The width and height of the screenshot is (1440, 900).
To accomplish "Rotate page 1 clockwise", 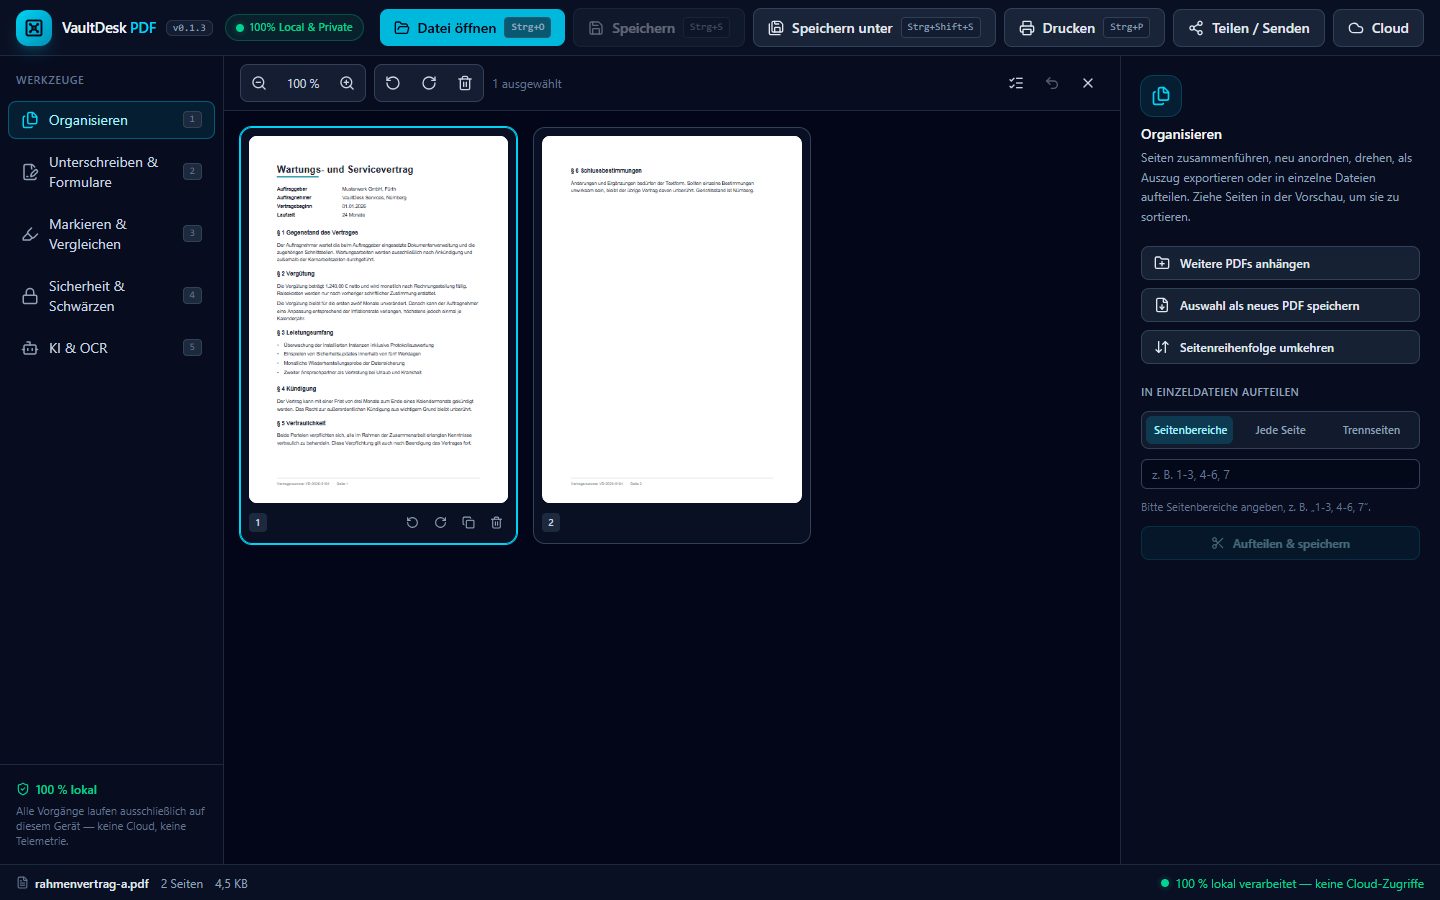I will pyautogui.click(x=440, y=522).
